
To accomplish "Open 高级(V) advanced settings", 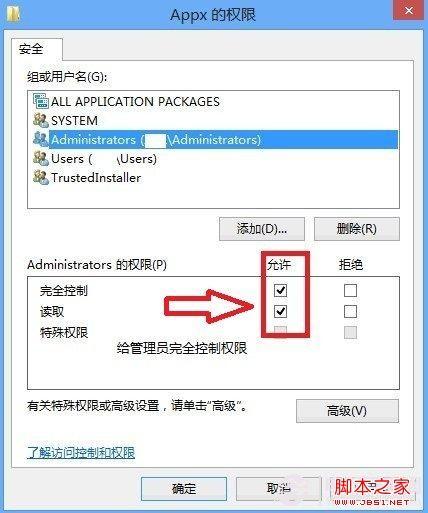I will (347, 411).
